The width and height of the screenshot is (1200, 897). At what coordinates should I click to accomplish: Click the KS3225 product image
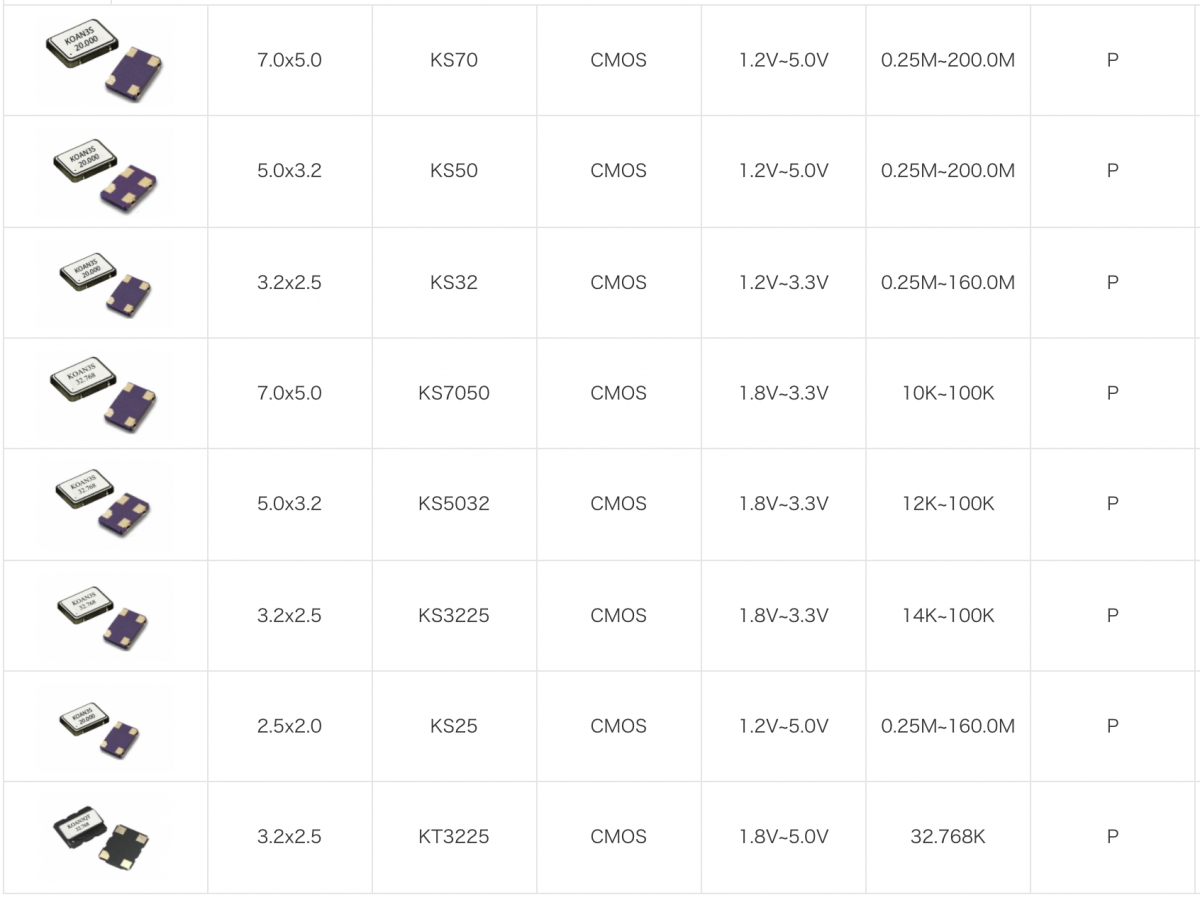click(104, 616)
